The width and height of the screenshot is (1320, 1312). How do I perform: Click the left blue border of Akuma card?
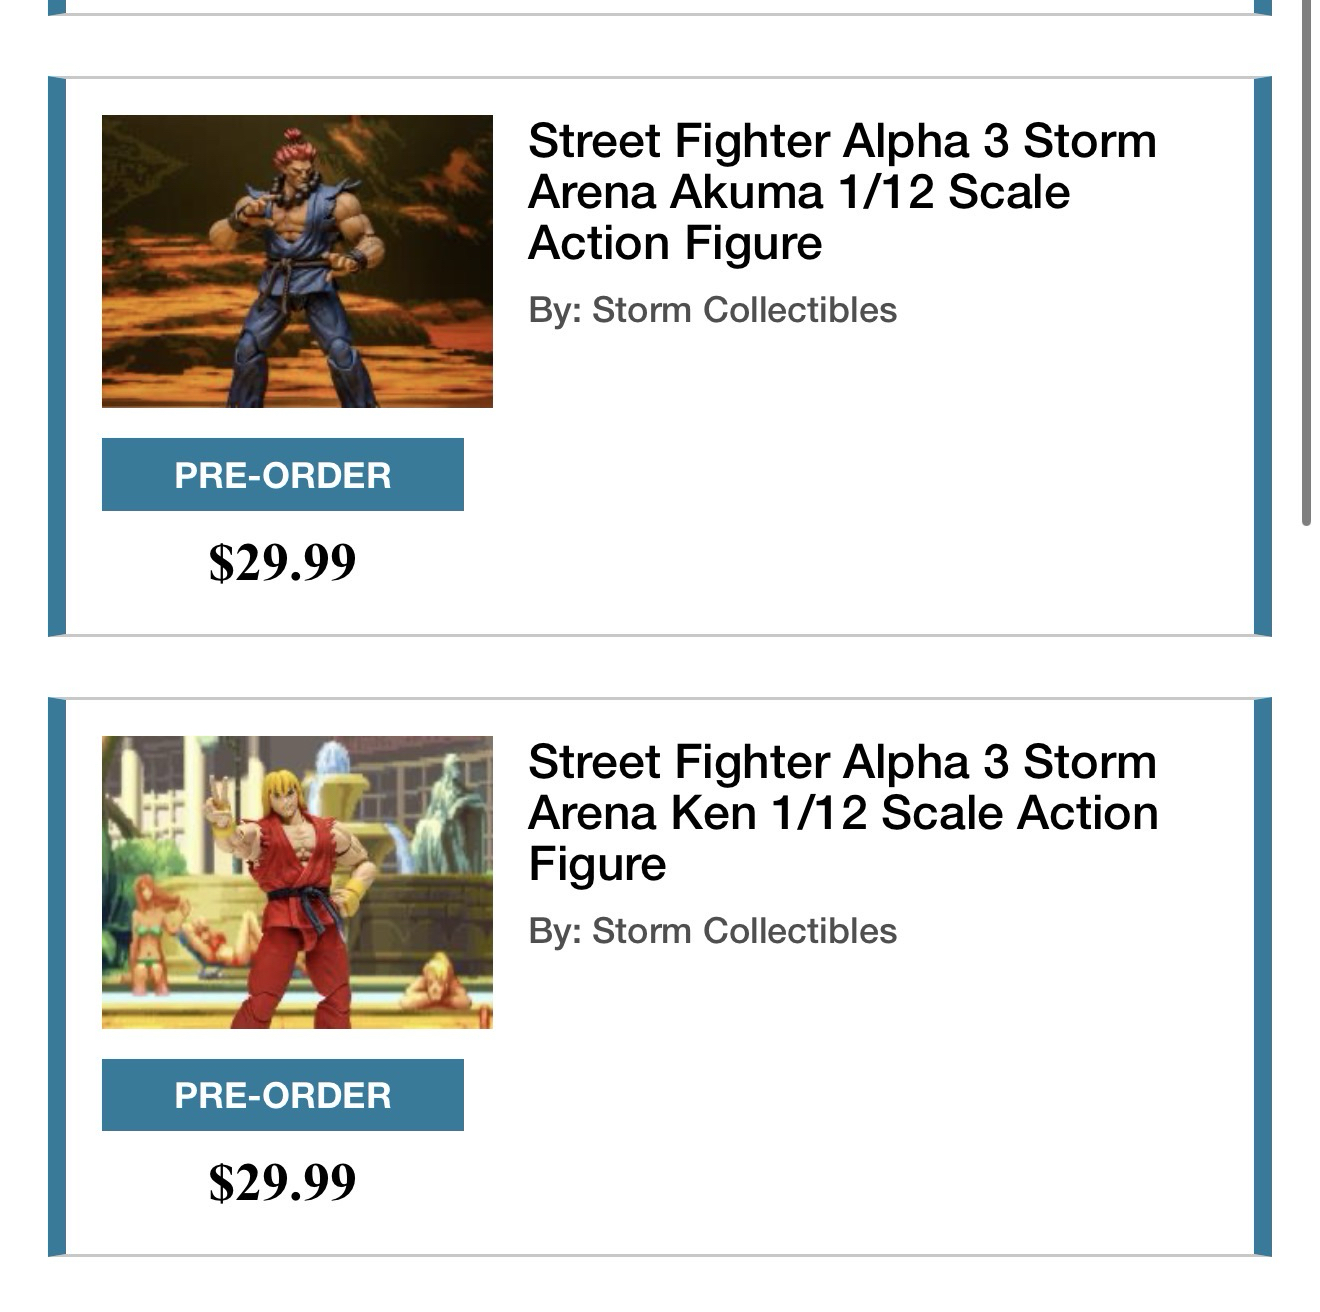57,356
